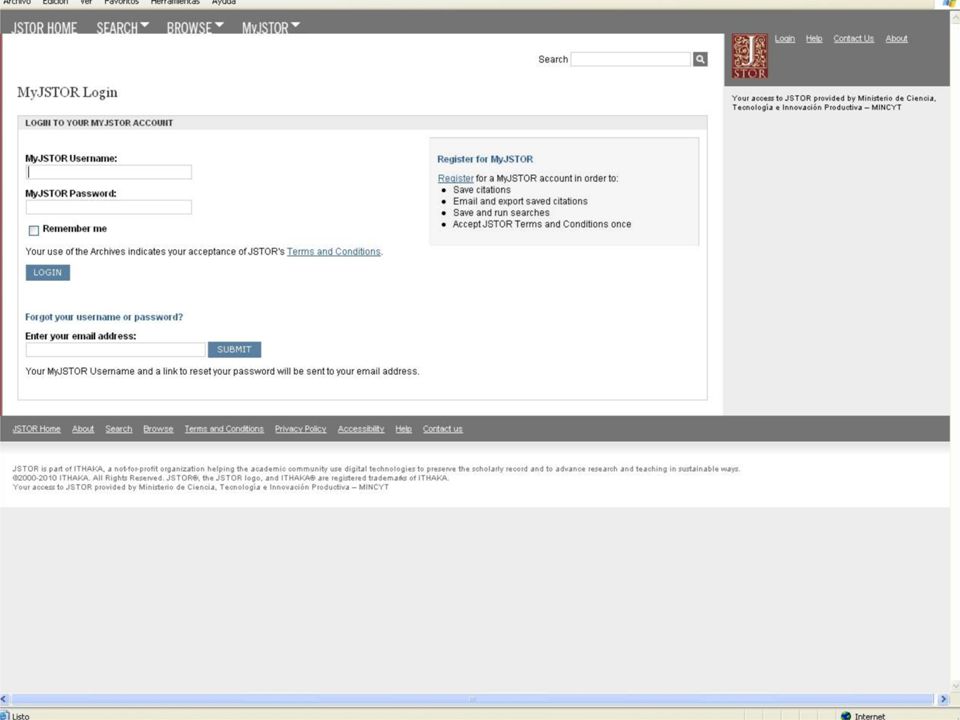
Task: Expand the MyJSTOR dropdown menu
Action: pos(271,28)
